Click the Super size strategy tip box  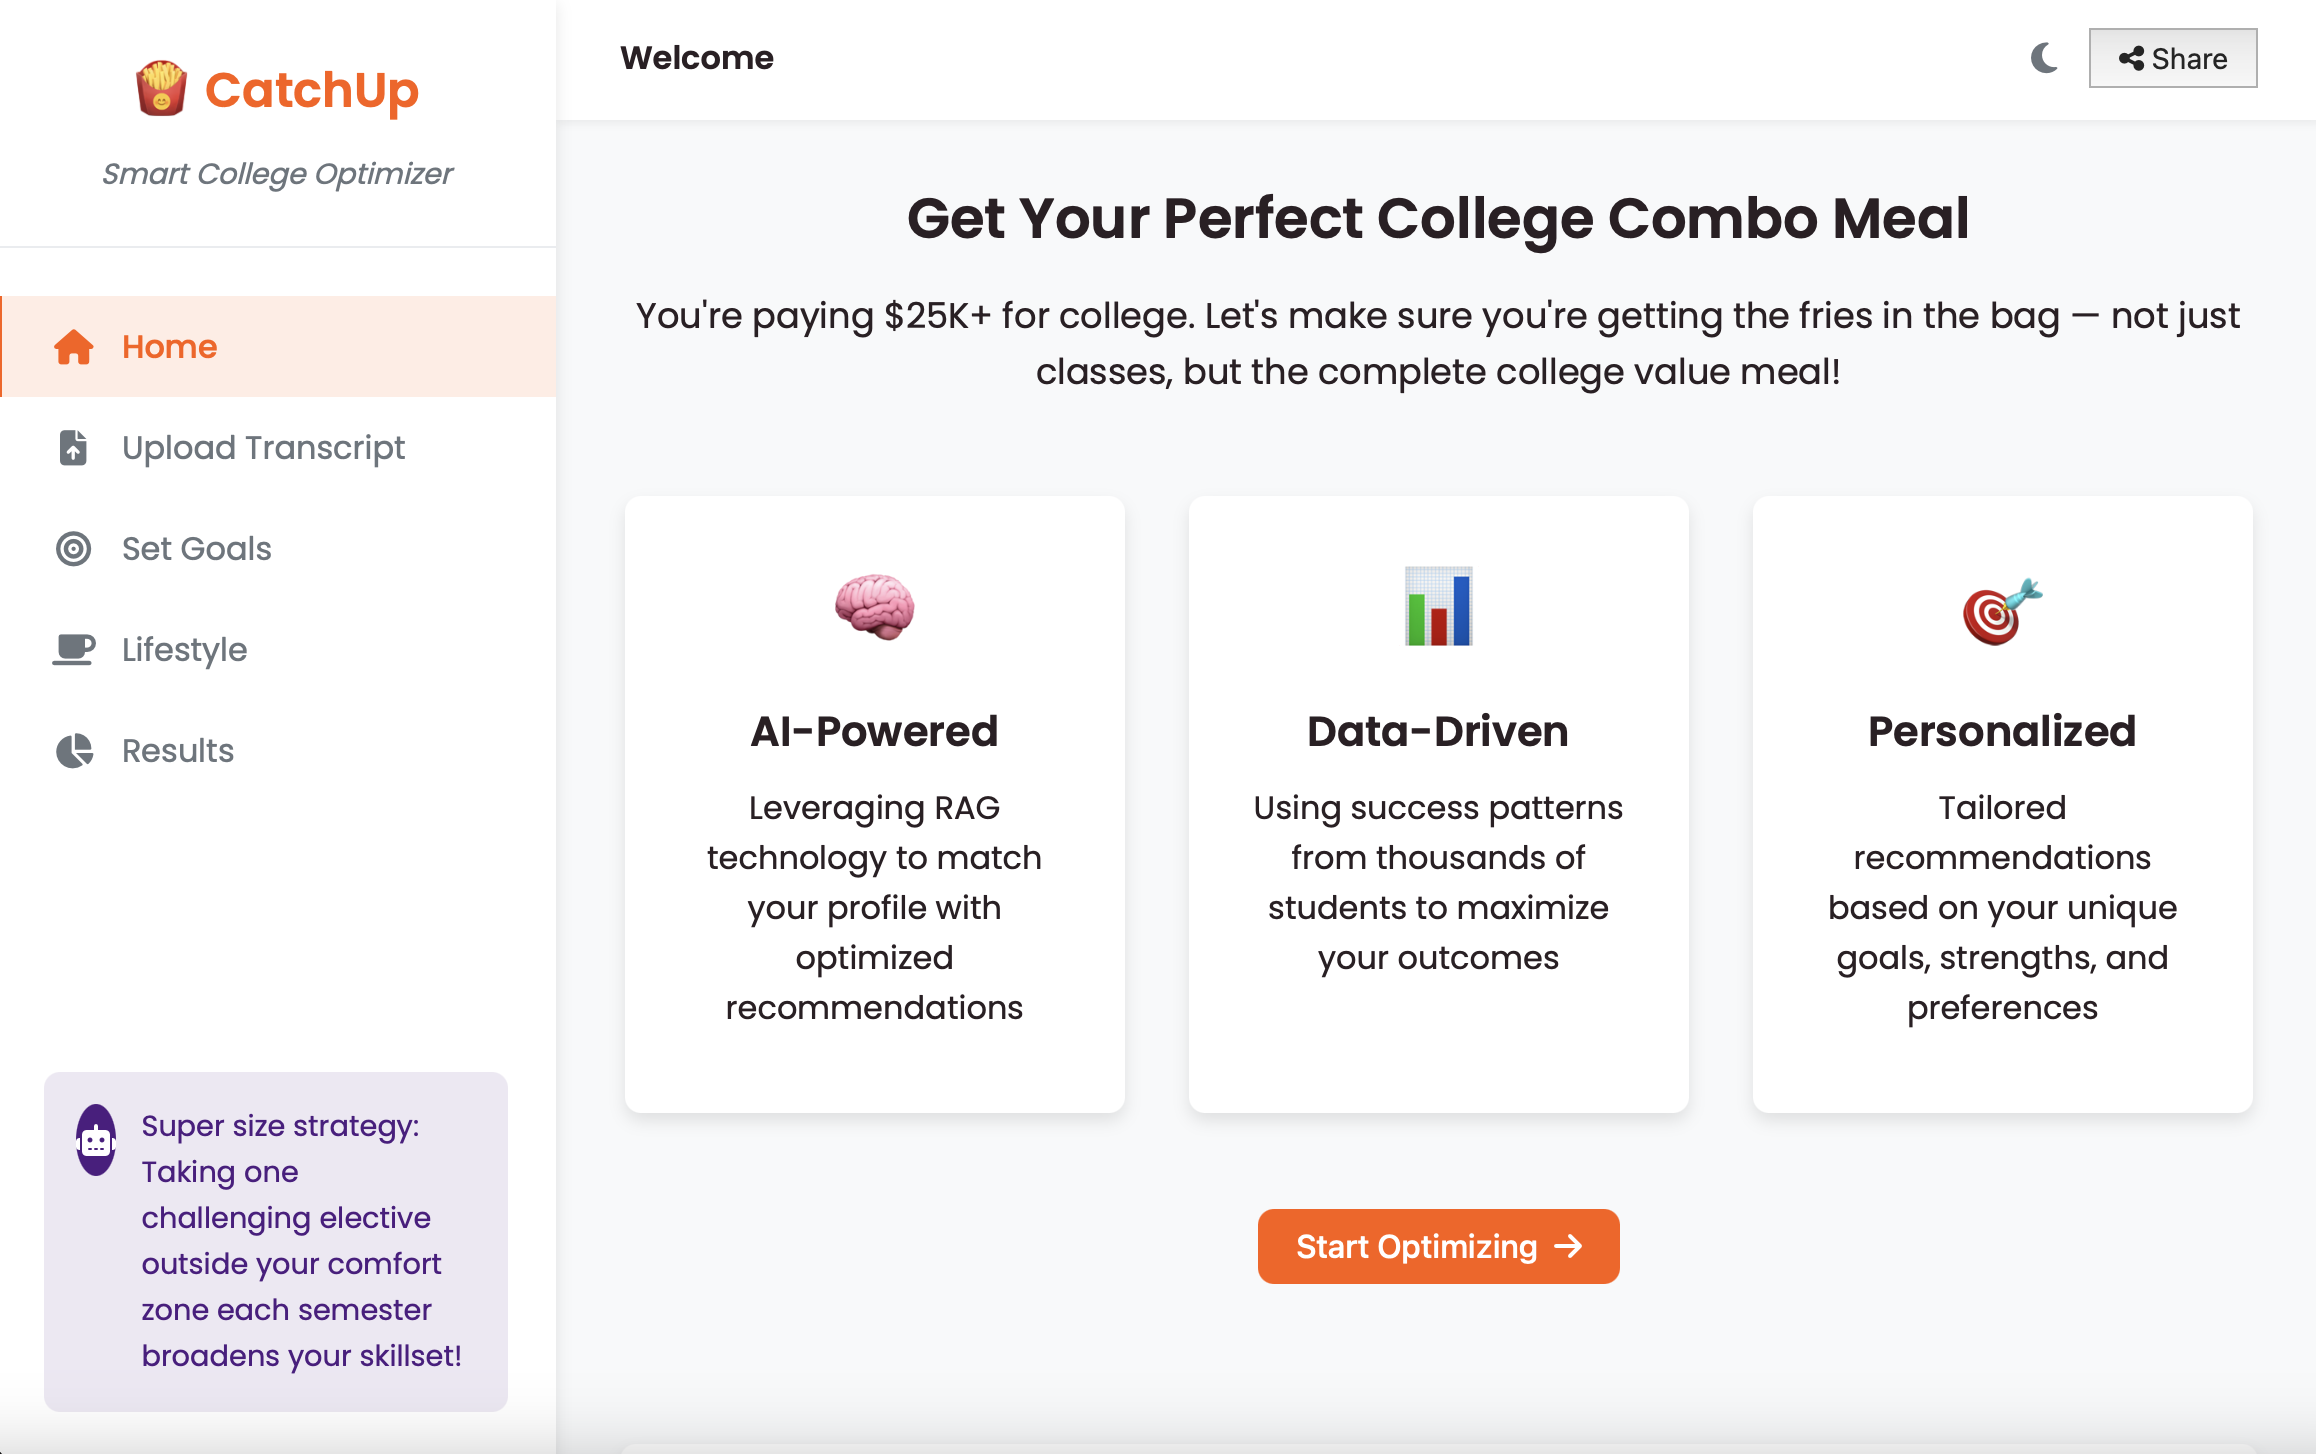click(x=276, y=1241)
